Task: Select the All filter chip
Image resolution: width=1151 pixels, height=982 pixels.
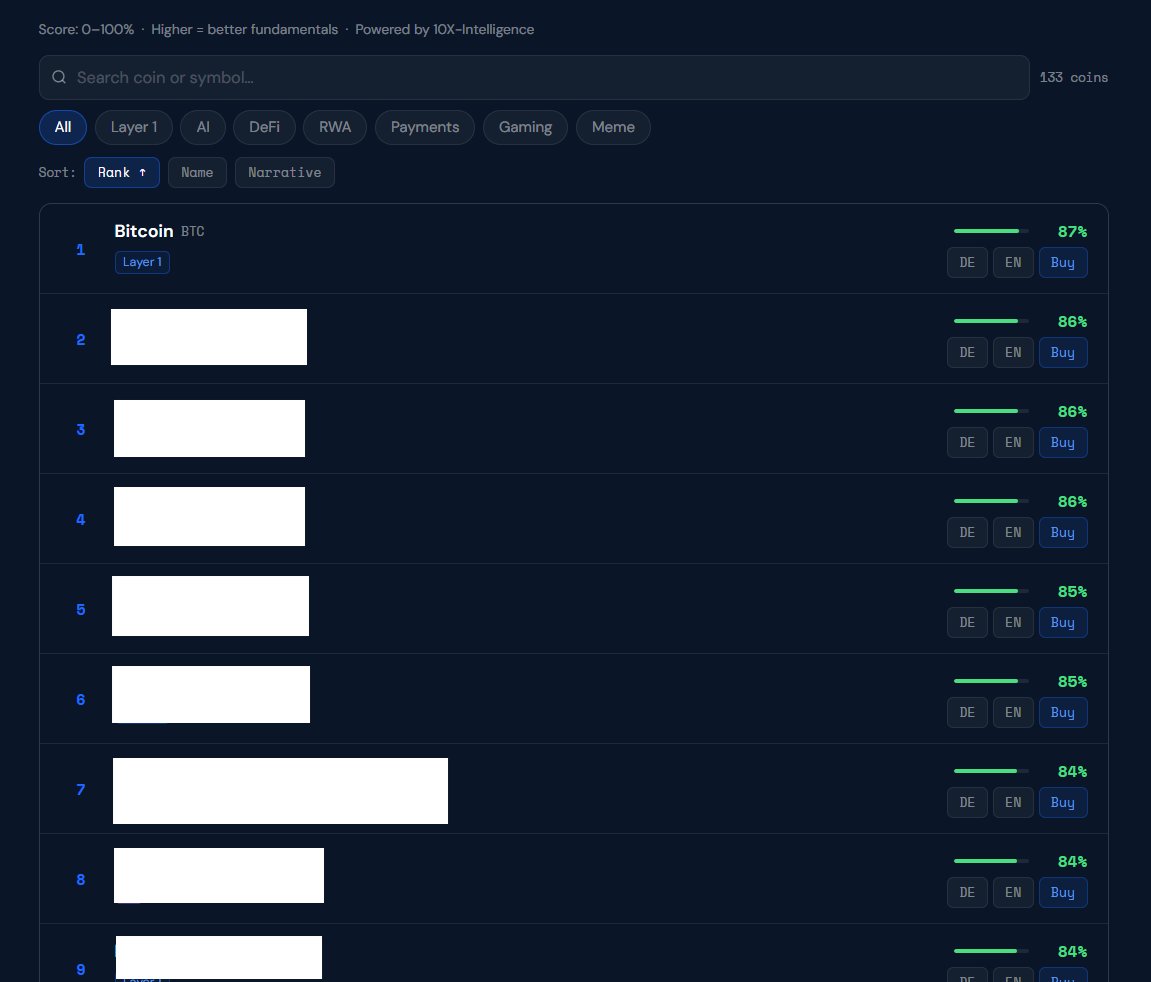Action: click(x=63, y=127)
